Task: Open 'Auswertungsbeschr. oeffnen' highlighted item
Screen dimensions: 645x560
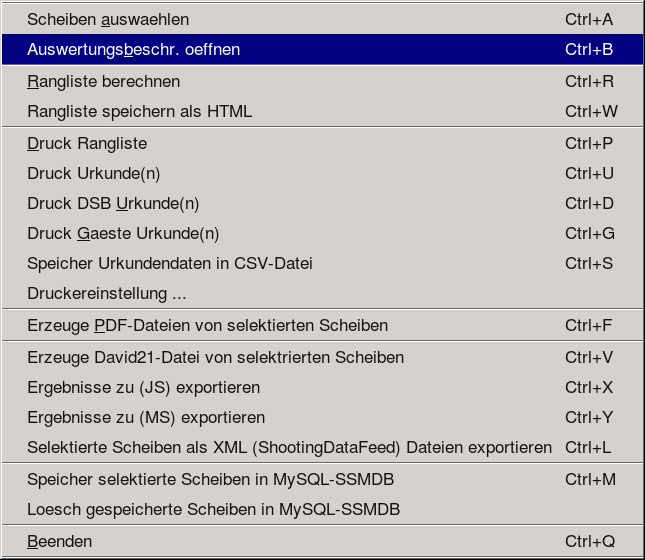Action: tap(134, 49)
